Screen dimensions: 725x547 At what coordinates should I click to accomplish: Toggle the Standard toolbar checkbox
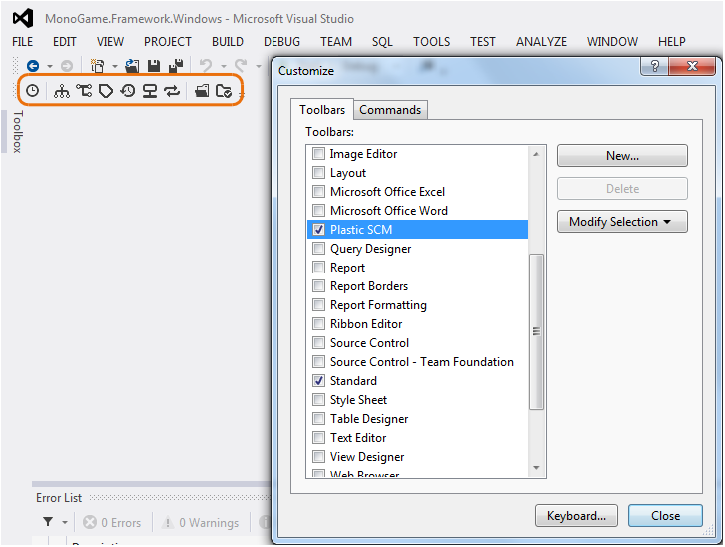coord(319,381)
